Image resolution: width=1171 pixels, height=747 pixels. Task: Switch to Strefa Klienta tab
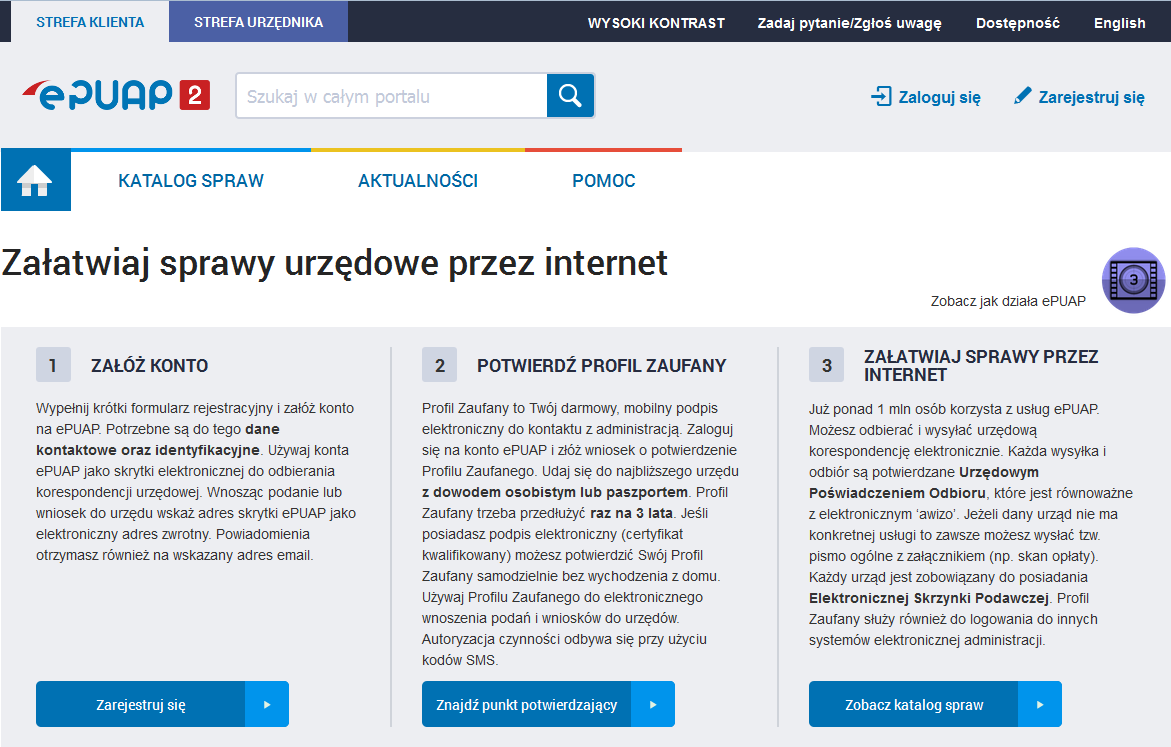[90, 22]
